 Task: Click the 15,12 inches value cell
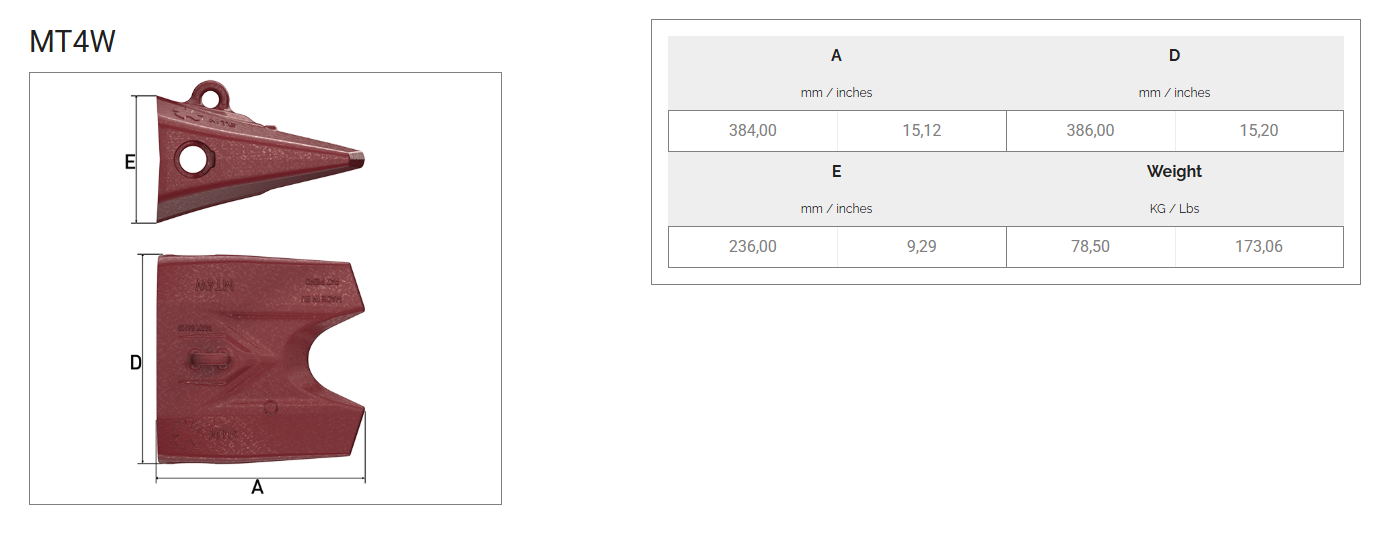coord(921,131)
